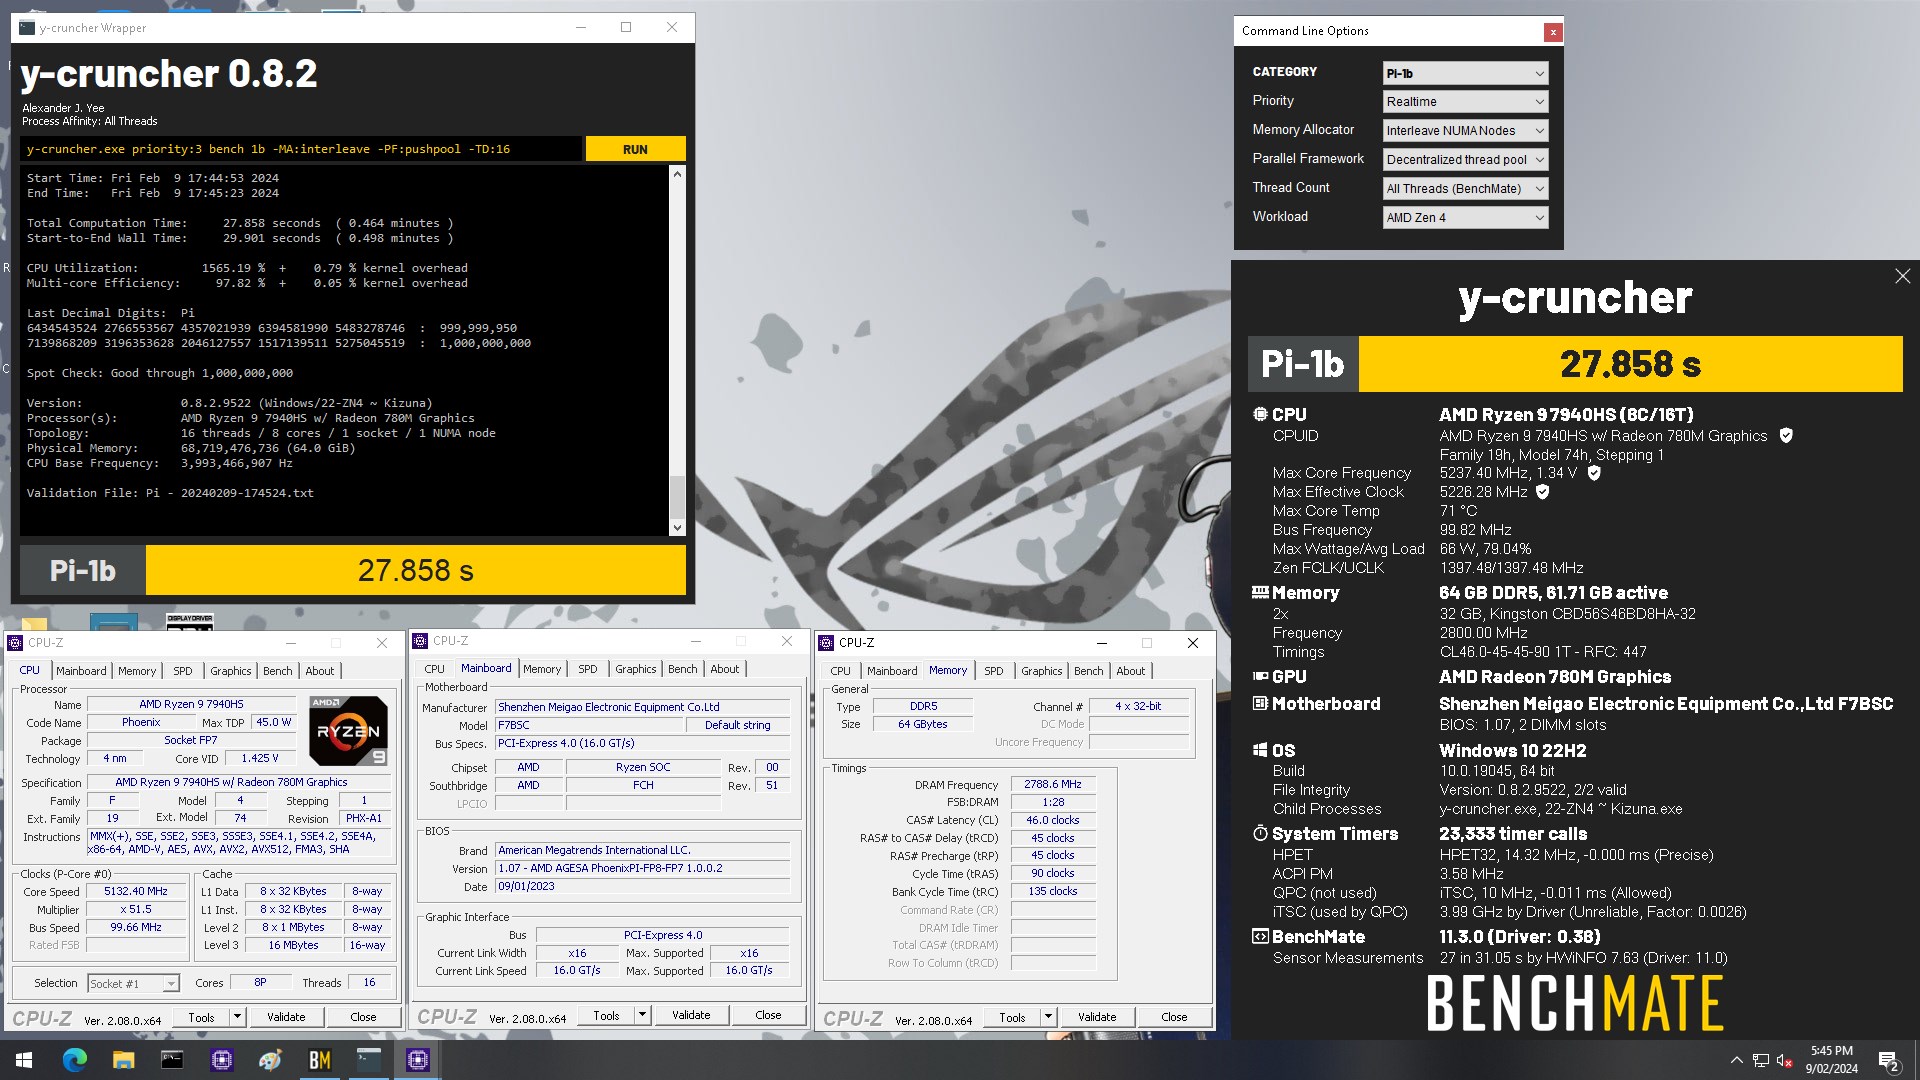Click the Motherboard section icon in BenchMate
The height and width of the screenshot is (1080, 1920).
pyautogui.click(x=1260, y=704)
